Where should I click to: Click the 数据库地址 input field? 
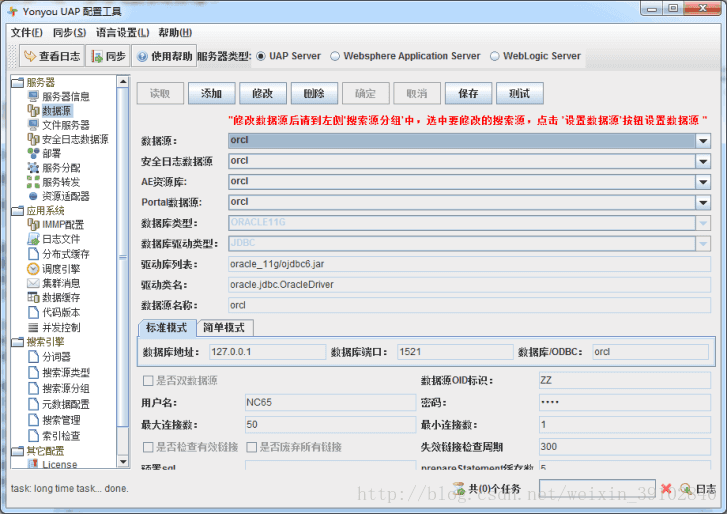(x=267, y=352)
